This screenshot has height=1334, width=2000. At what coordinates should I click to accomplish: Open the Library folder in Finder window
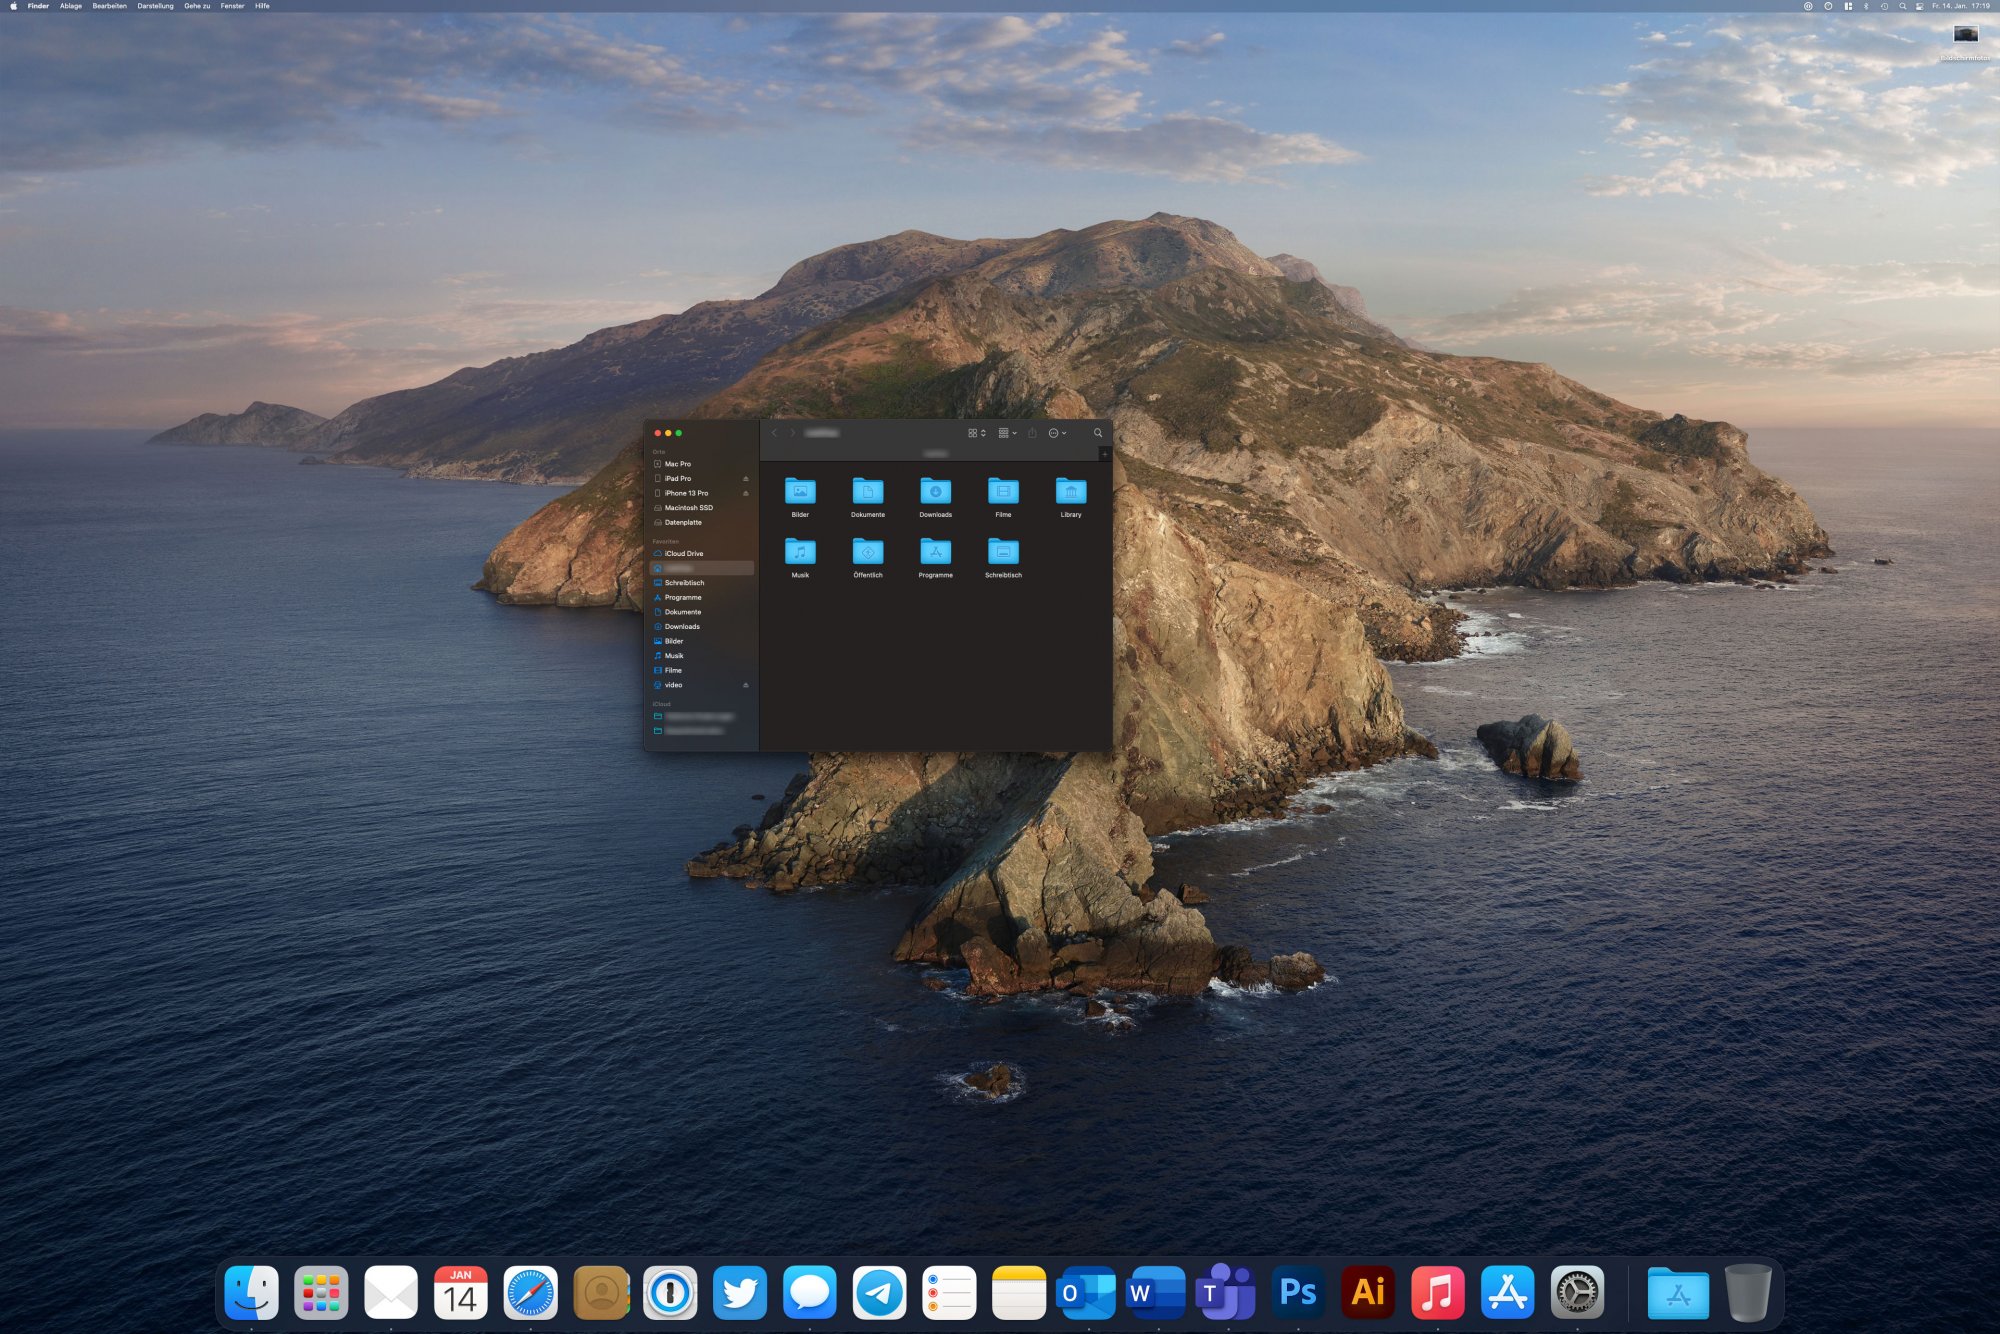[x=1070, y=492]
